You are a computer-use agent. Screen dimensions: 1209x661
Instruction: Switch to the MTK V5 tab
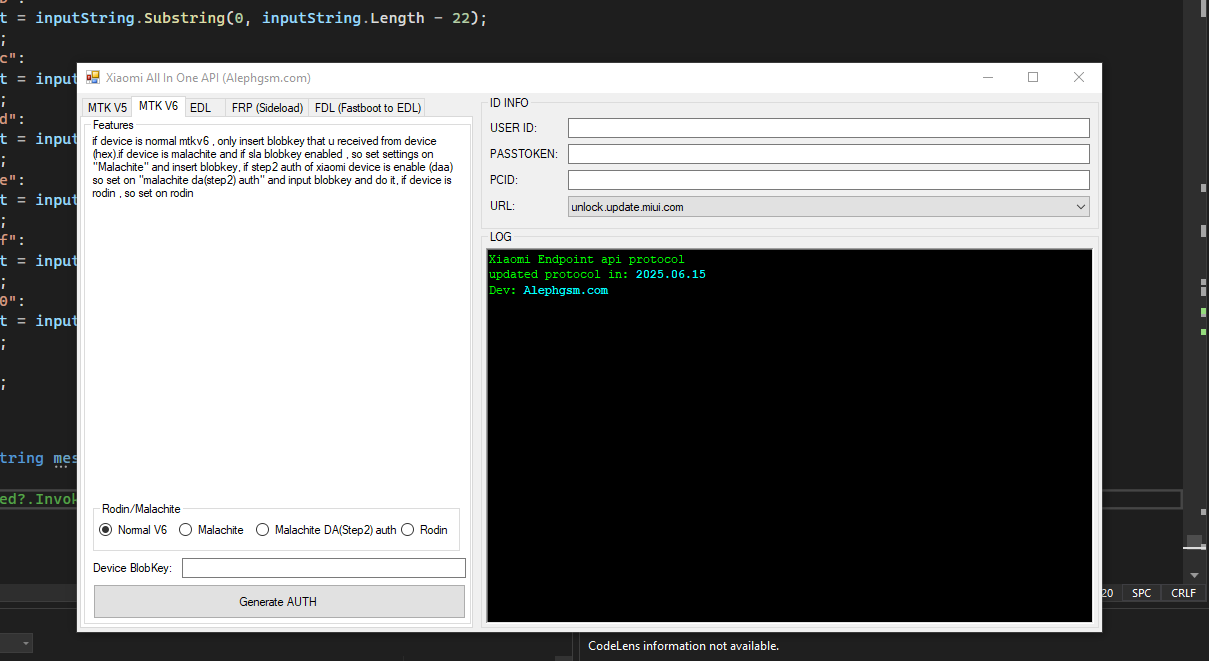click(x=107, y=108)
